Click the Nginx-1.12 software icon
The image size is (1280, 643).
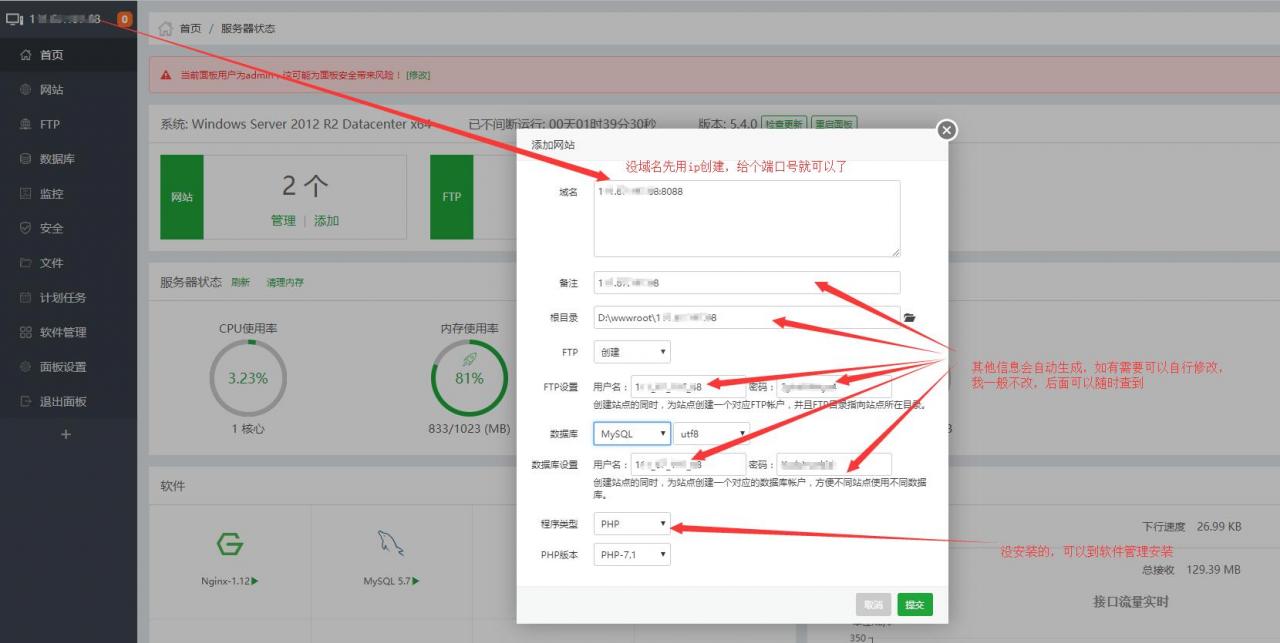pos(231,546)
